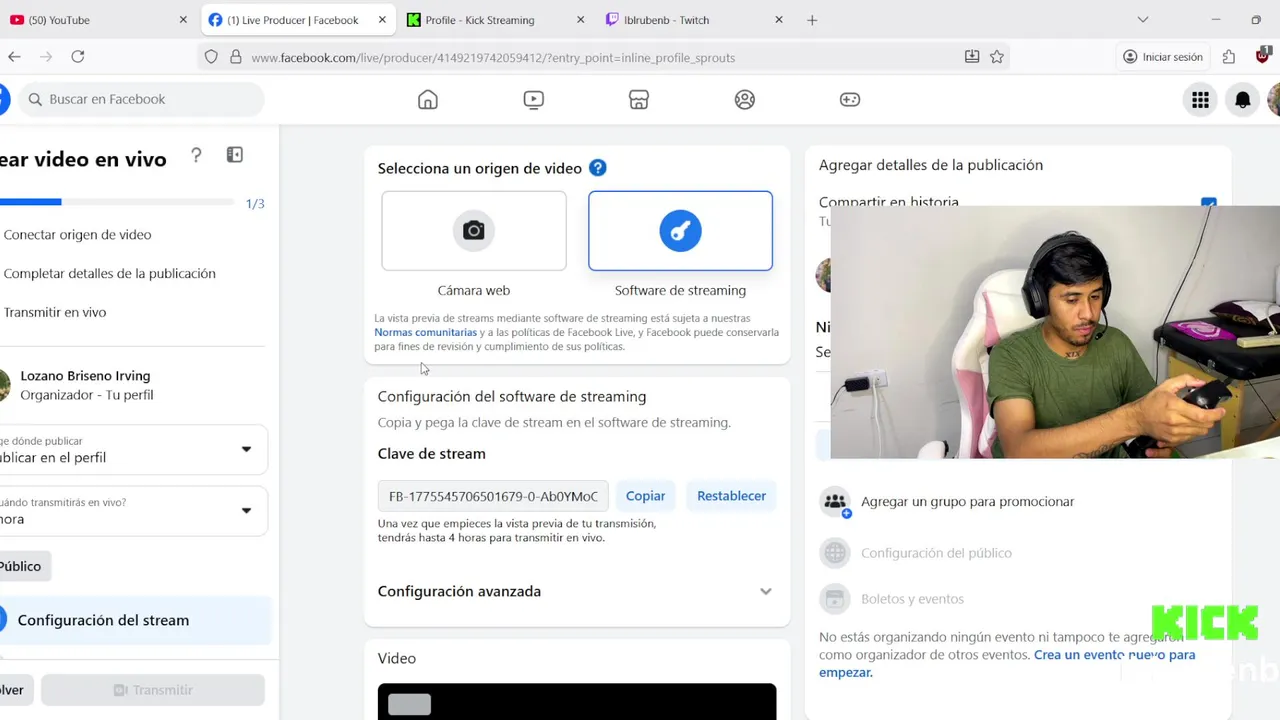This screenshot has height=720, width=1280.
Task: Click Copiar to copy stream key
Action: (x=645, y=496)
